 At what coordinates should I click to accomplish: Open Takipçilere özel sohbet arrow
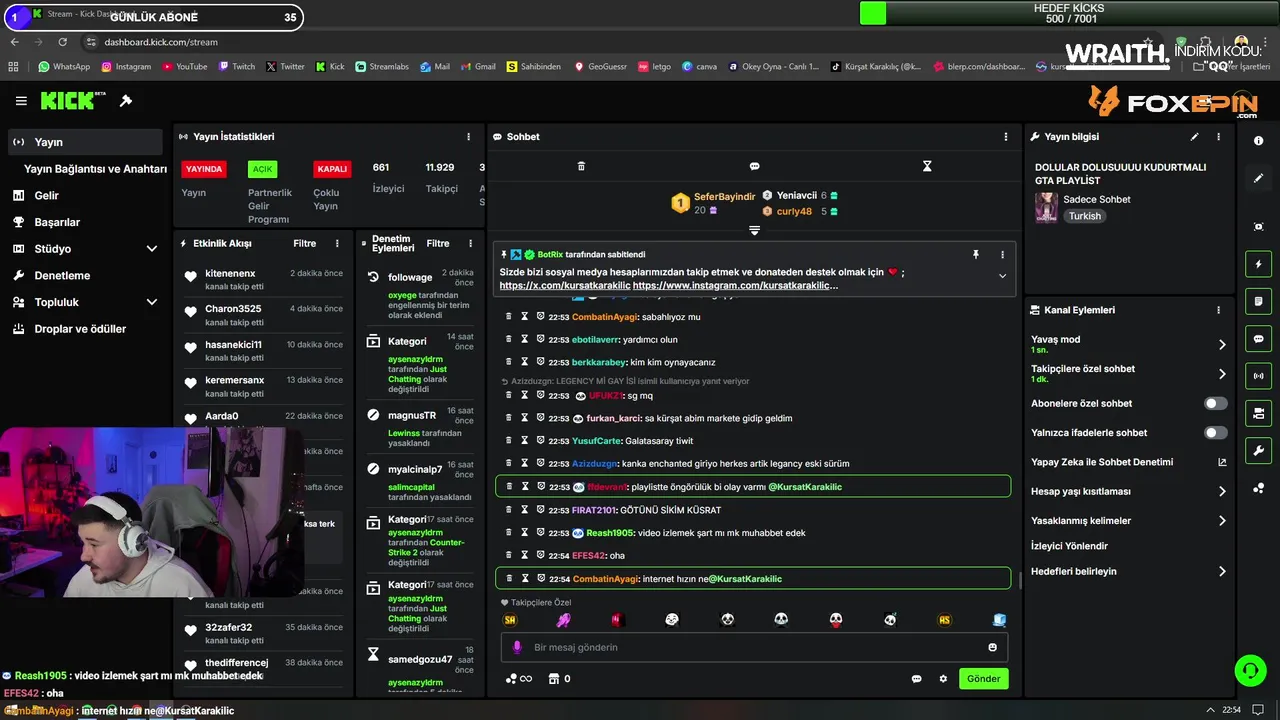pyautogui.click(x=1221, y=374)
